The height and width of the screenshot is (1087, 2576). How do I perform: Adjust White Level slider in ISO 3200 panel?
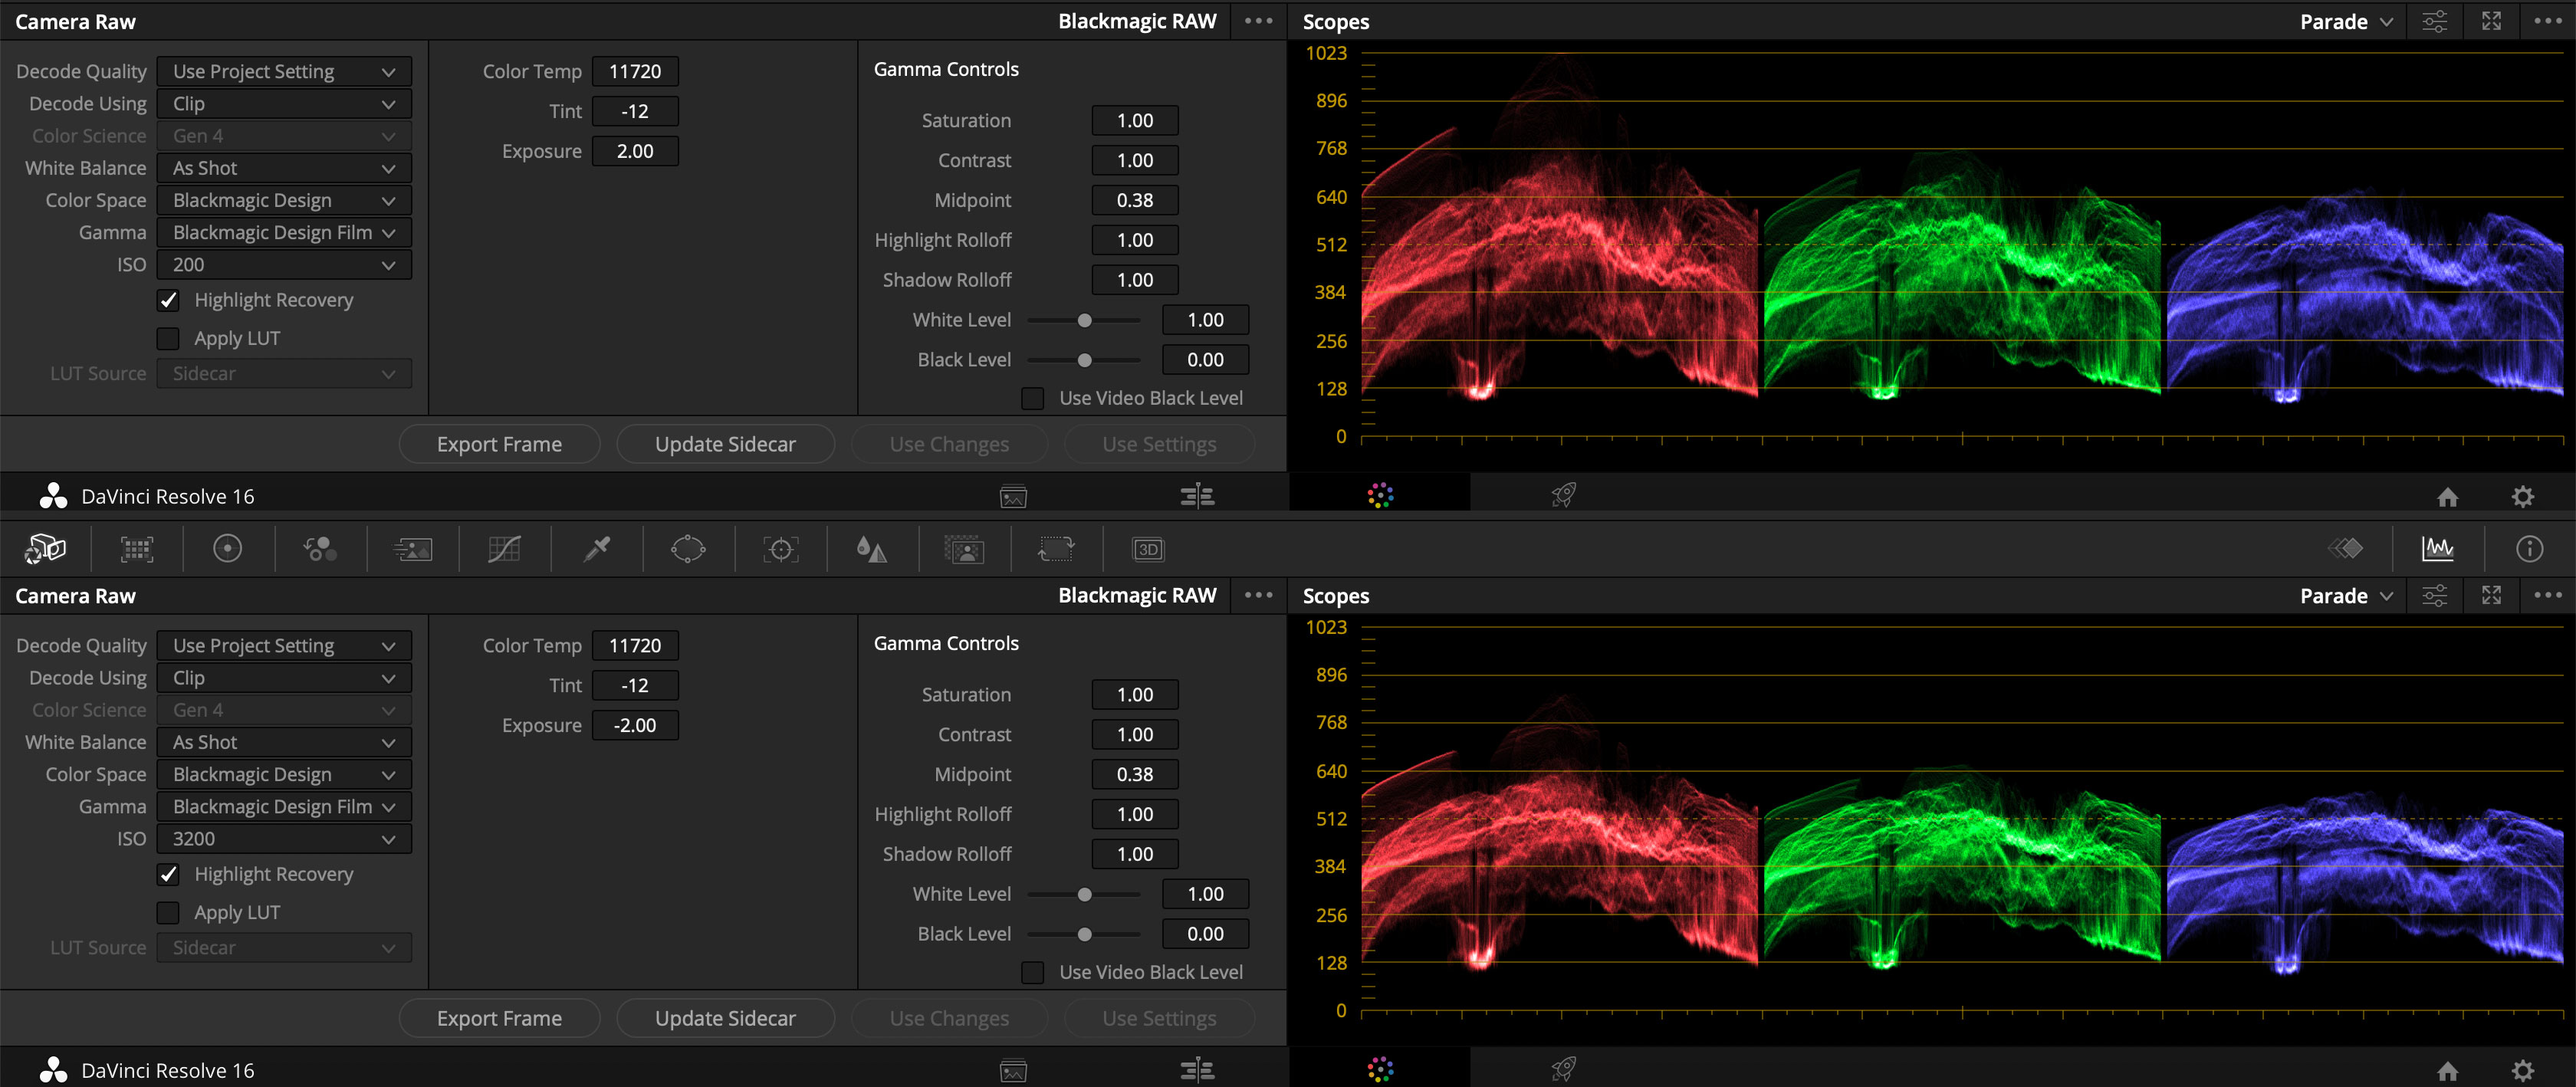coord(1085,894)
